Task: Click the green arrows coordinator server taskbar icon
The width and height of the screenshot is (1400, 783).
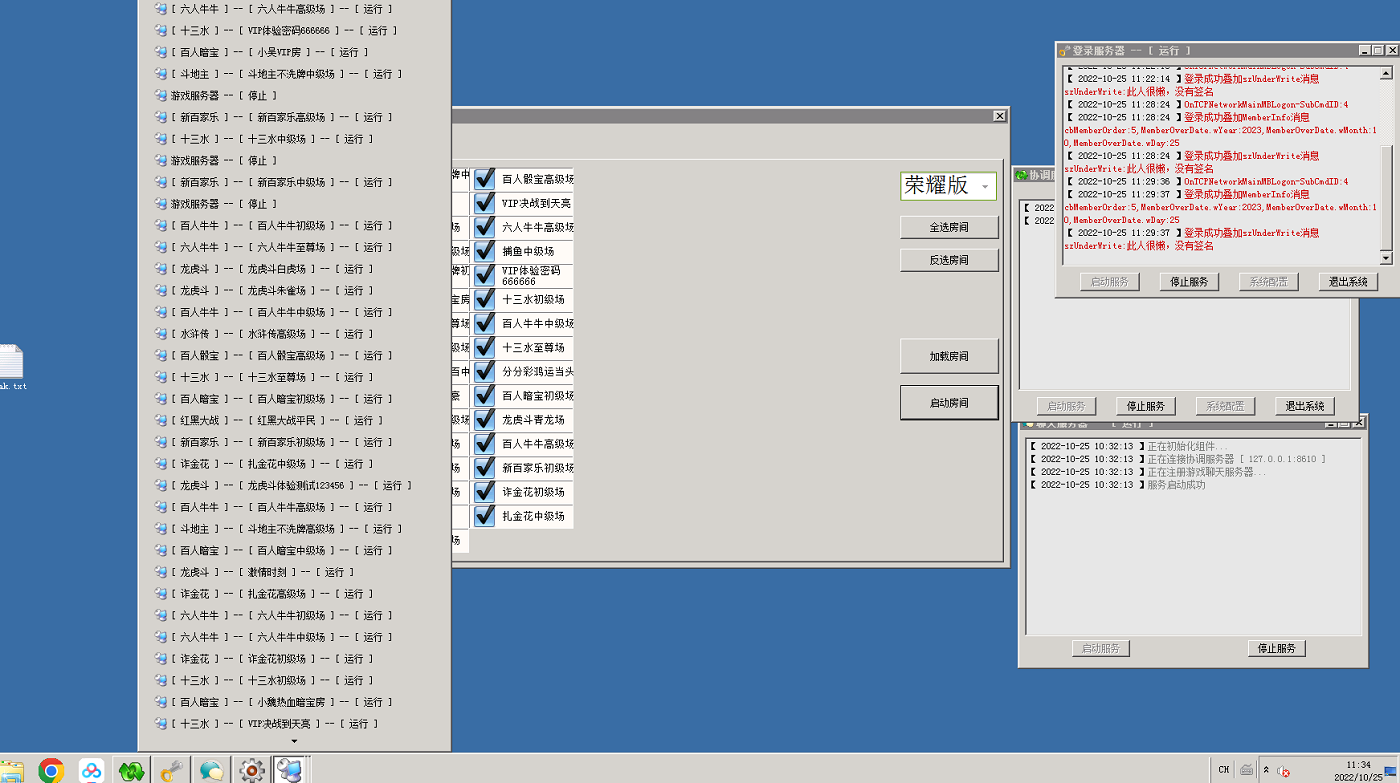Action: pyautogui.click(x=131, y=770)
